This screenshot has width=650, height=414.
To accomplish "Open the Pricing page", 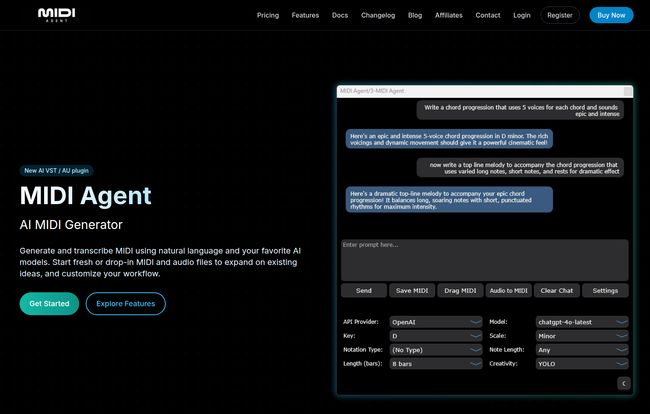I will click(x=268, y=15).
